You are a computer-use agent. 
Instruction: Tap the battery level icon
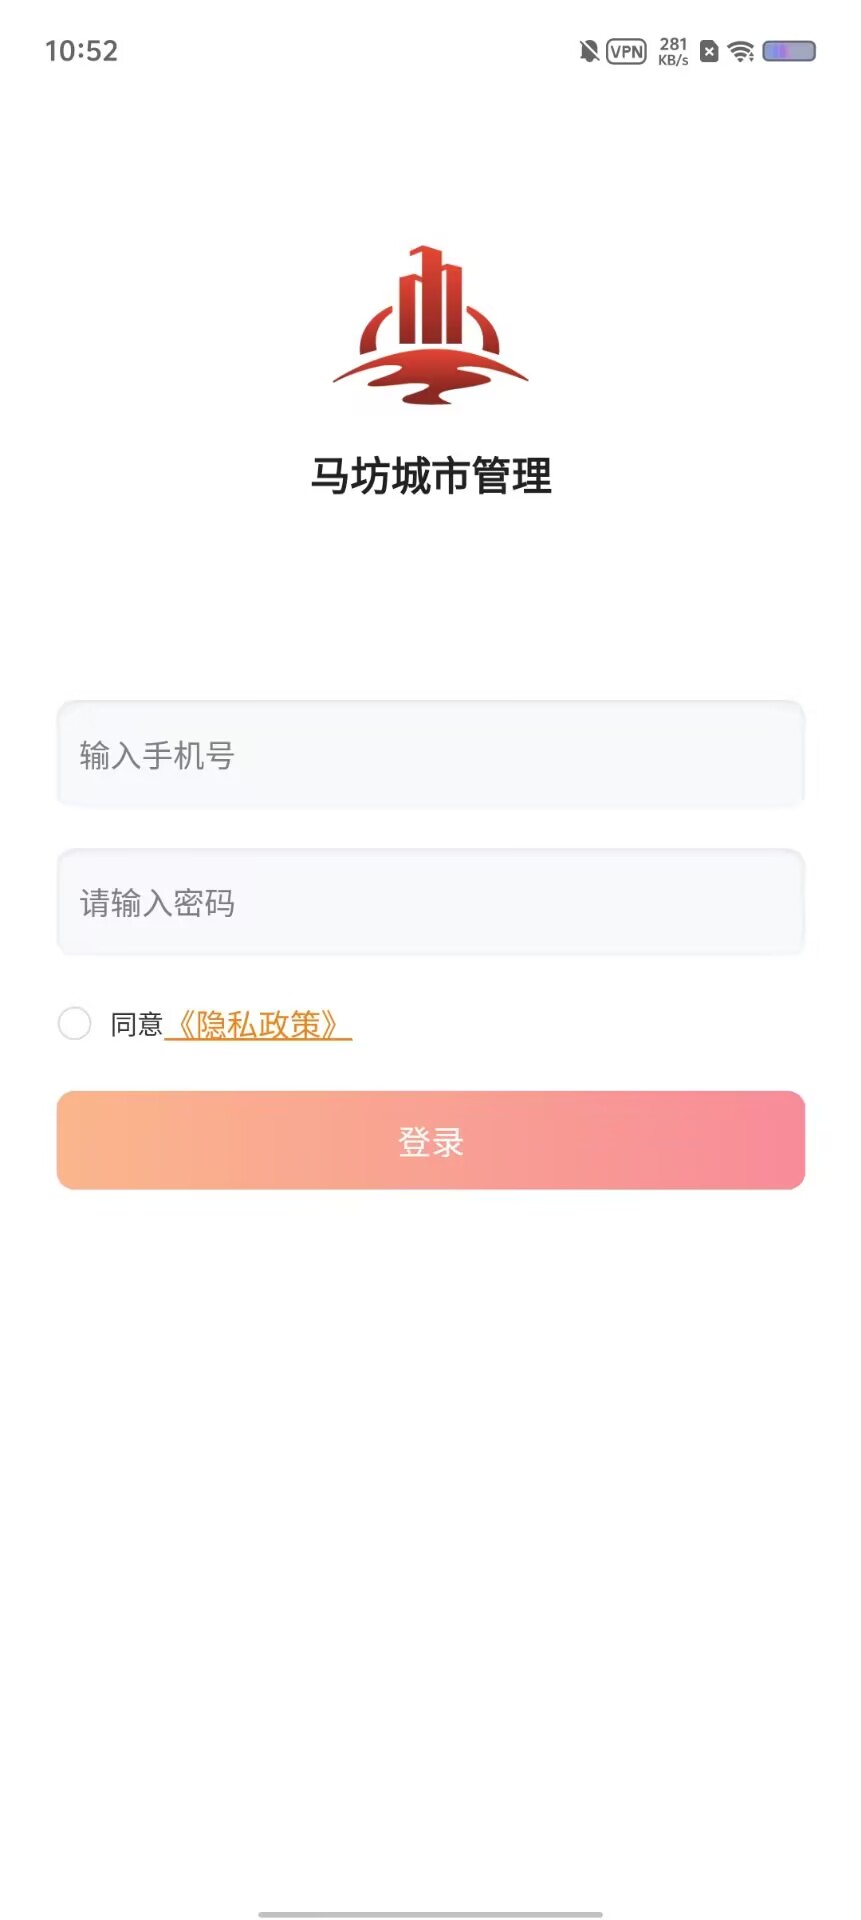click(789, 51)
